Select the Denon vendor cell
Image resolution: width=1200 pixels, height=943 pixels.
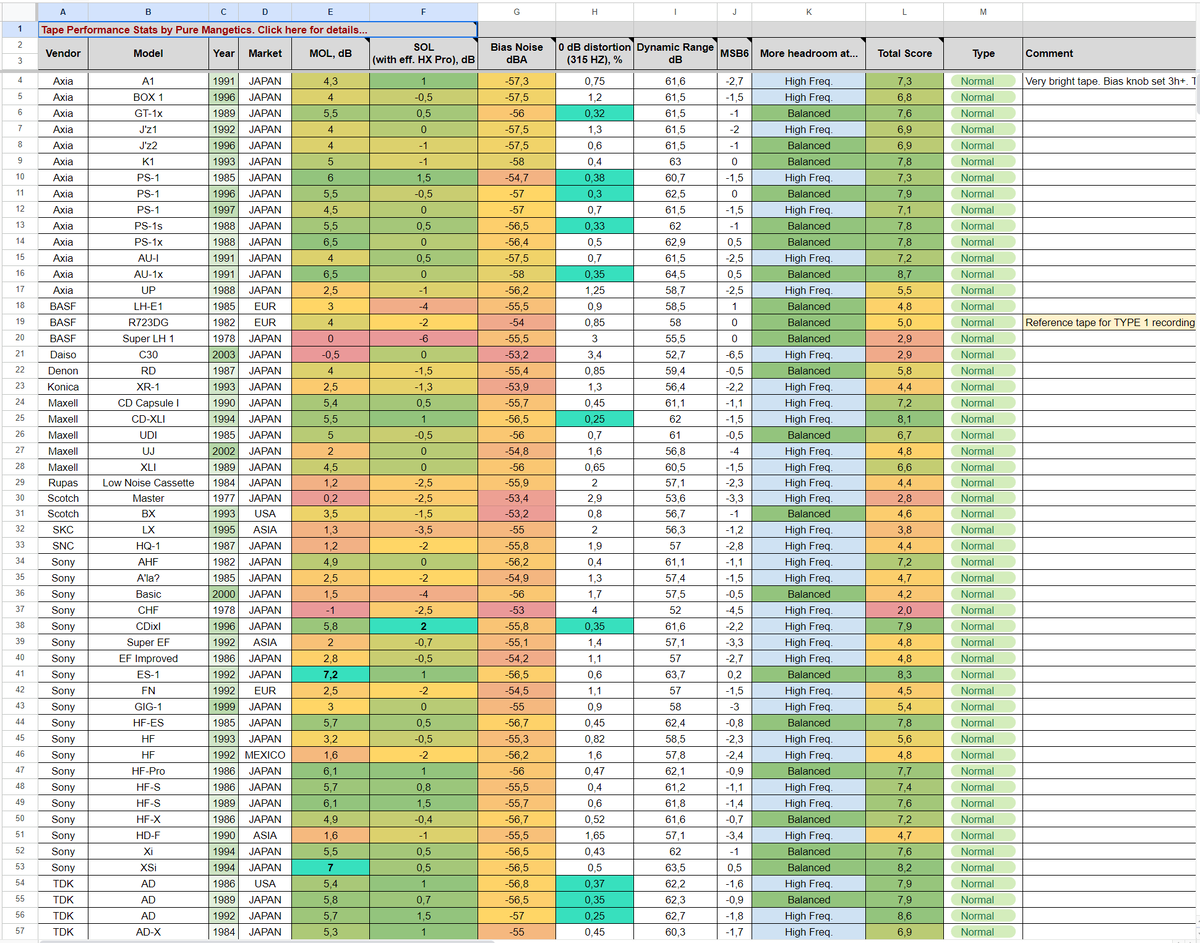tap(63, 370)
